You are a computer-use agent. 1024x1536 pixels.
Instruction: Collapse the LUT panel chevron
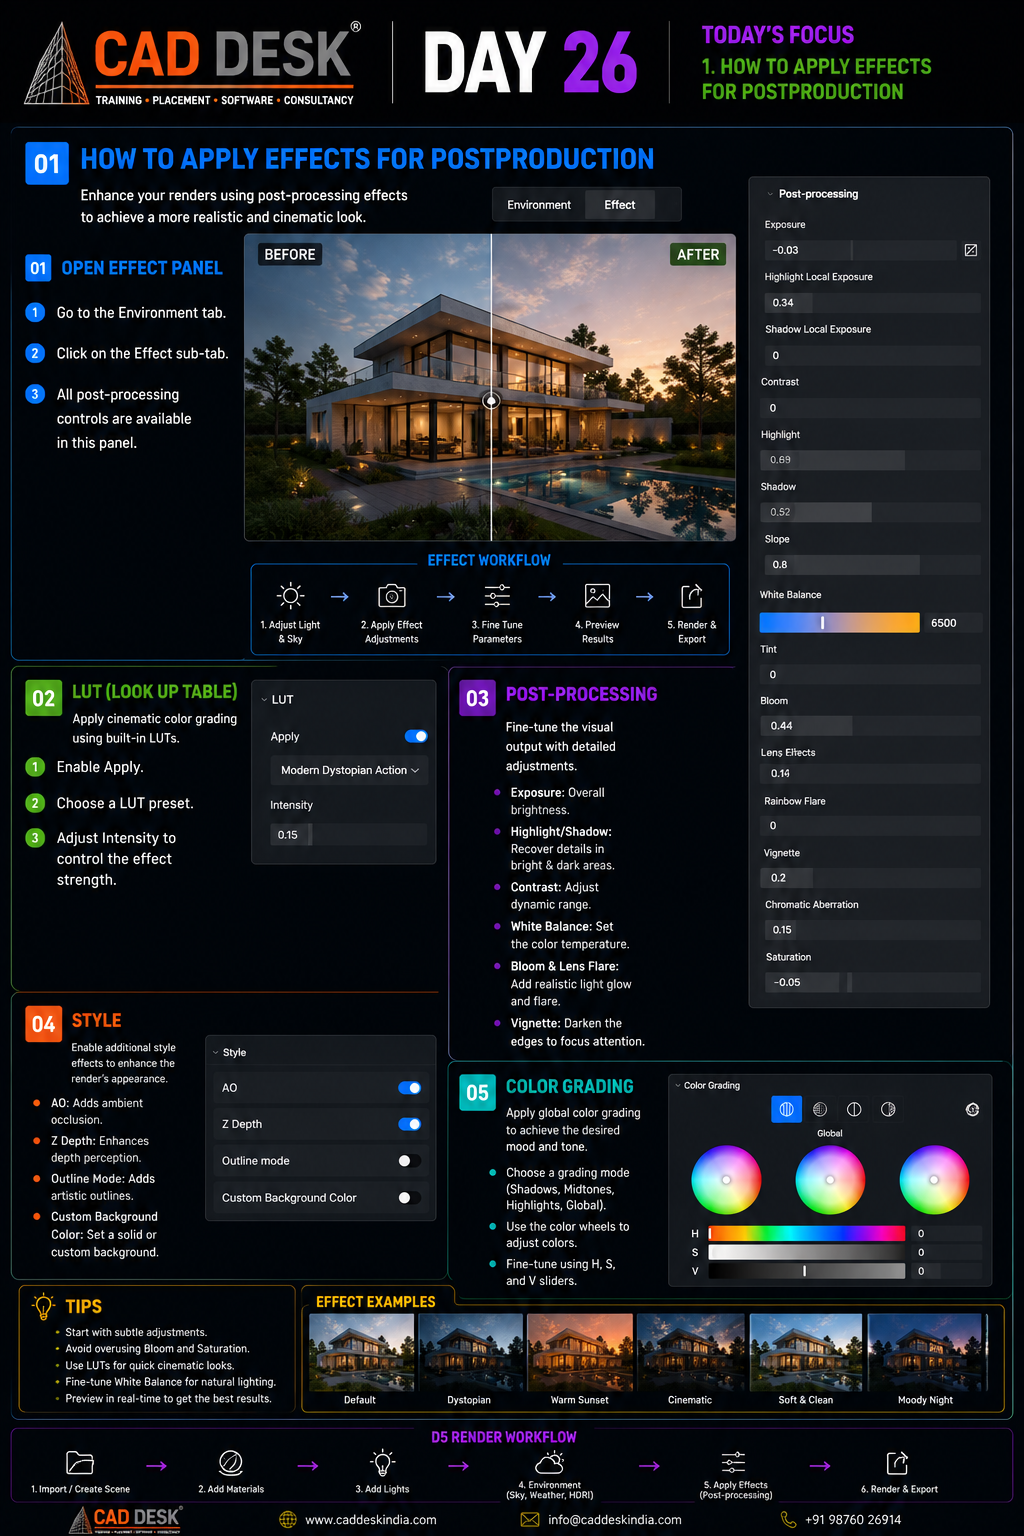coord(264,700)
